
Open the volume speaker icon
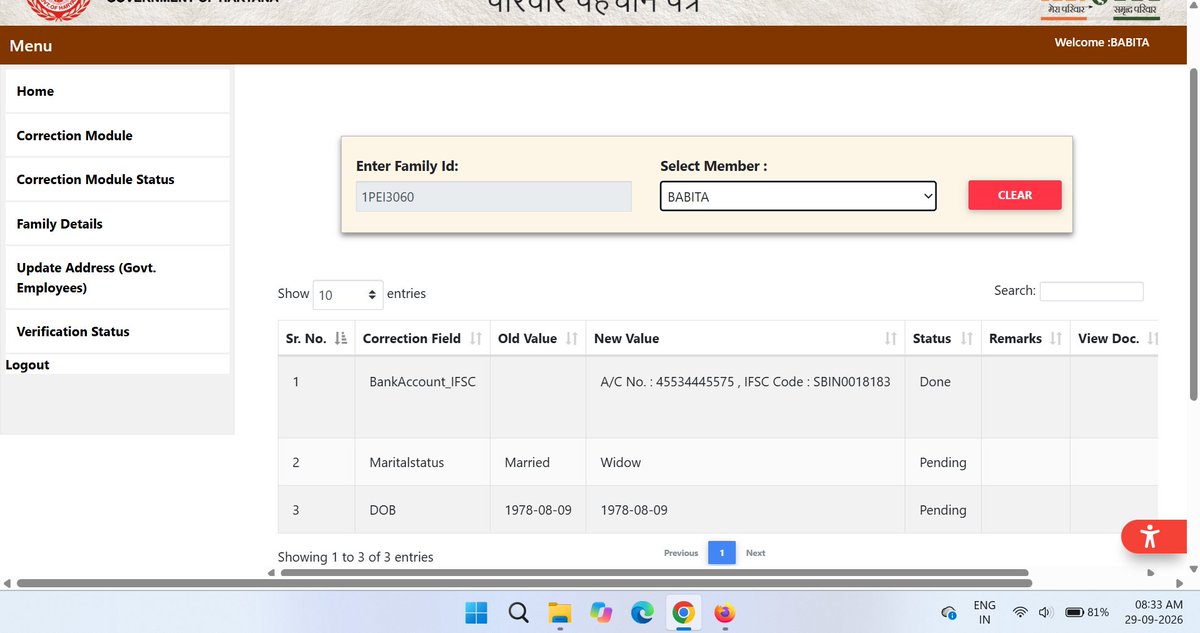click(x=1045, y=612)
